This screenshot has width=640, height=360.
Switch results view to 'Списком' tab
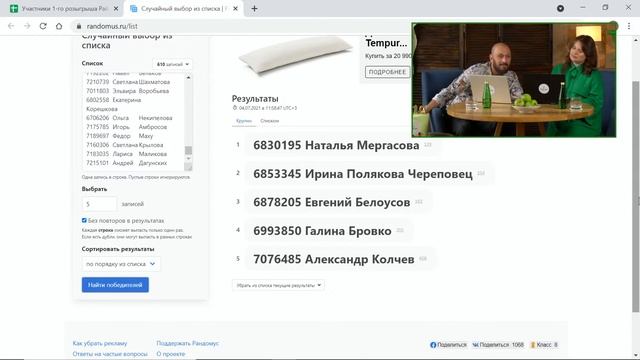click(x=269, y=121)
